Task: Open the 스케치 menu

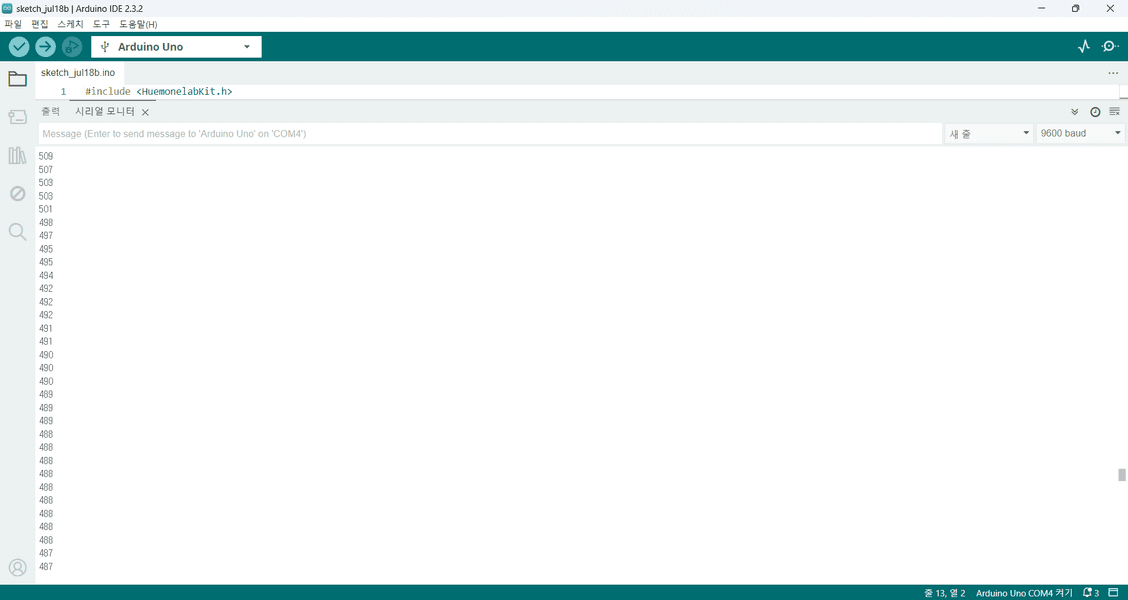Action: coord(70,24)
